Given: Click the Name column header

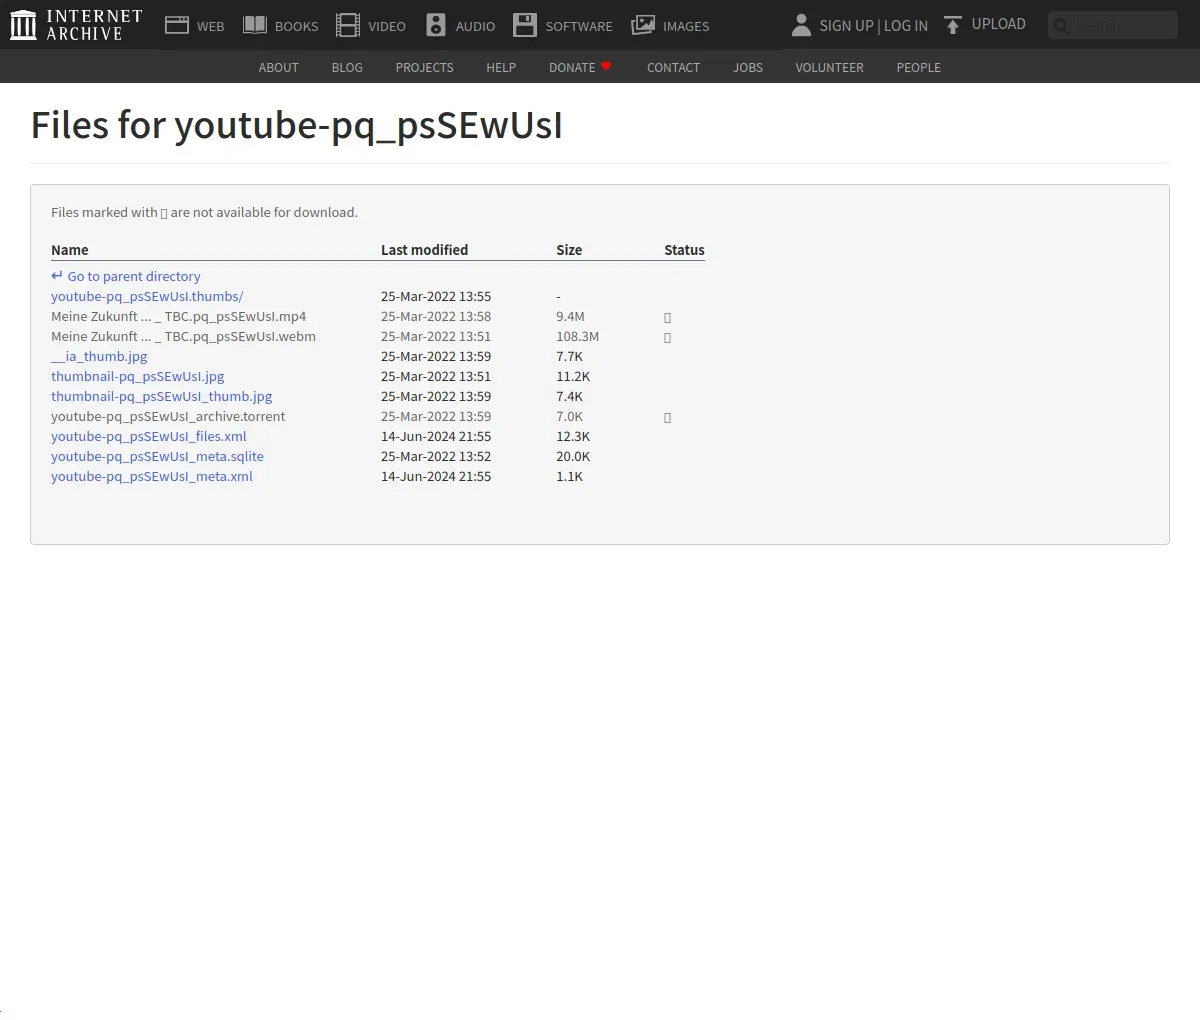Looking at the screenshot, I should 70,250.
